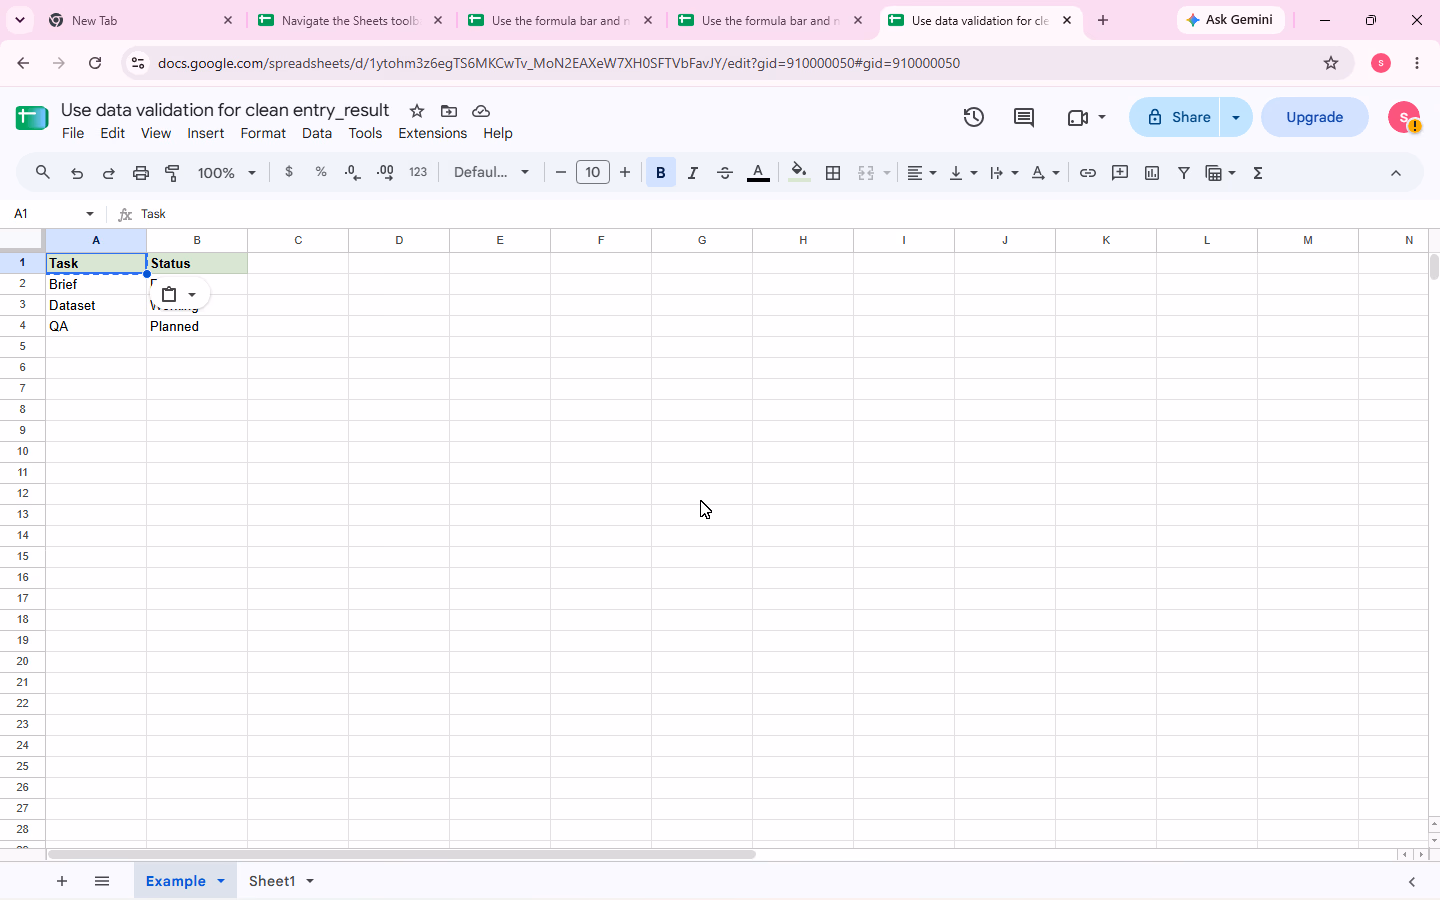Star this spreadsheet document

(x=417, y=111)
